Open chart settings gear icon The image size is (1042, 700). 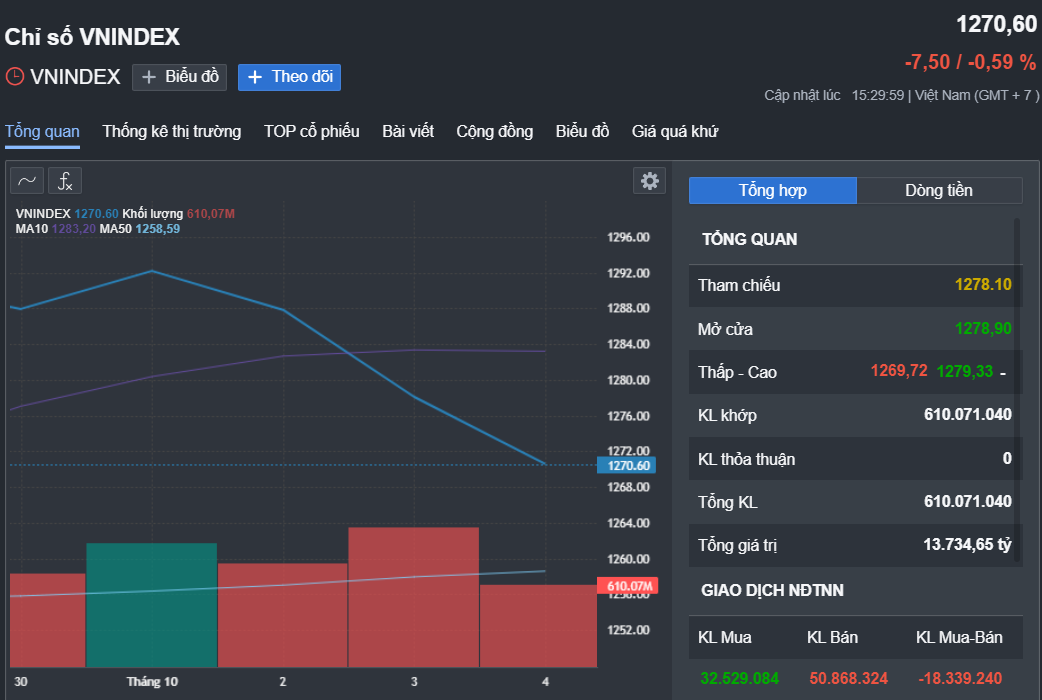[x=649, y=181]
